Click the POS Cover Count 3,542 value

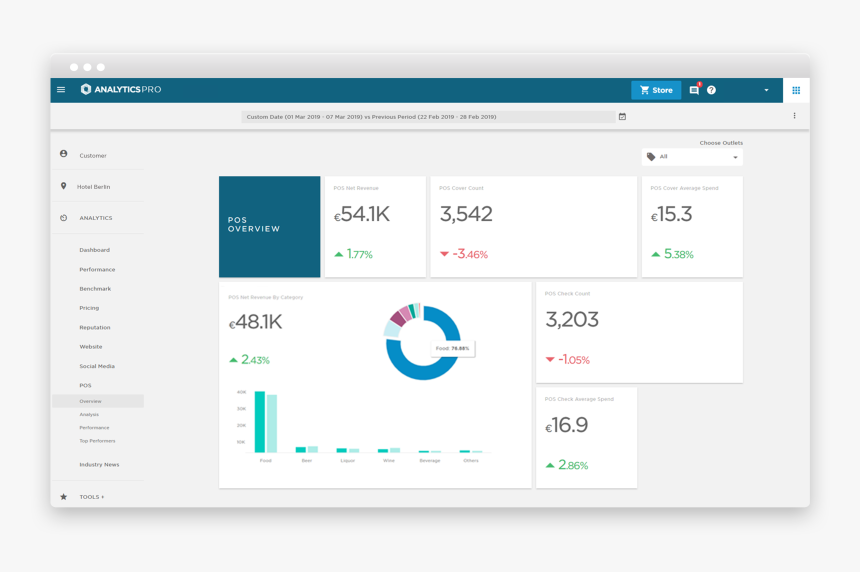coord(466,214)
